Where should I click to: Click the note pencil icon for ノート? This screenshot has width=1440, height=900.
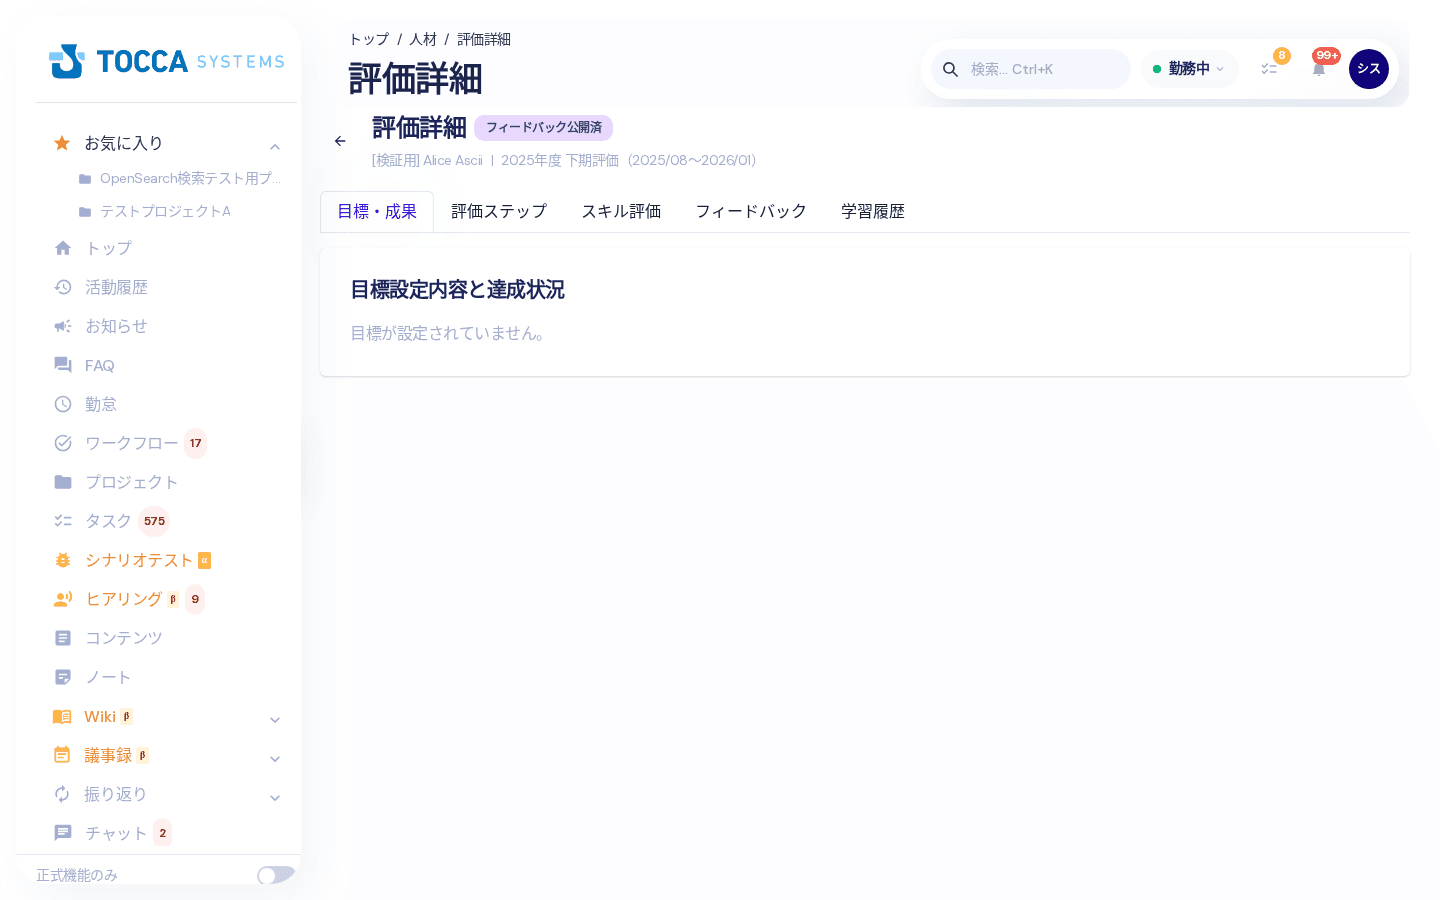click(x=63, y=677)
